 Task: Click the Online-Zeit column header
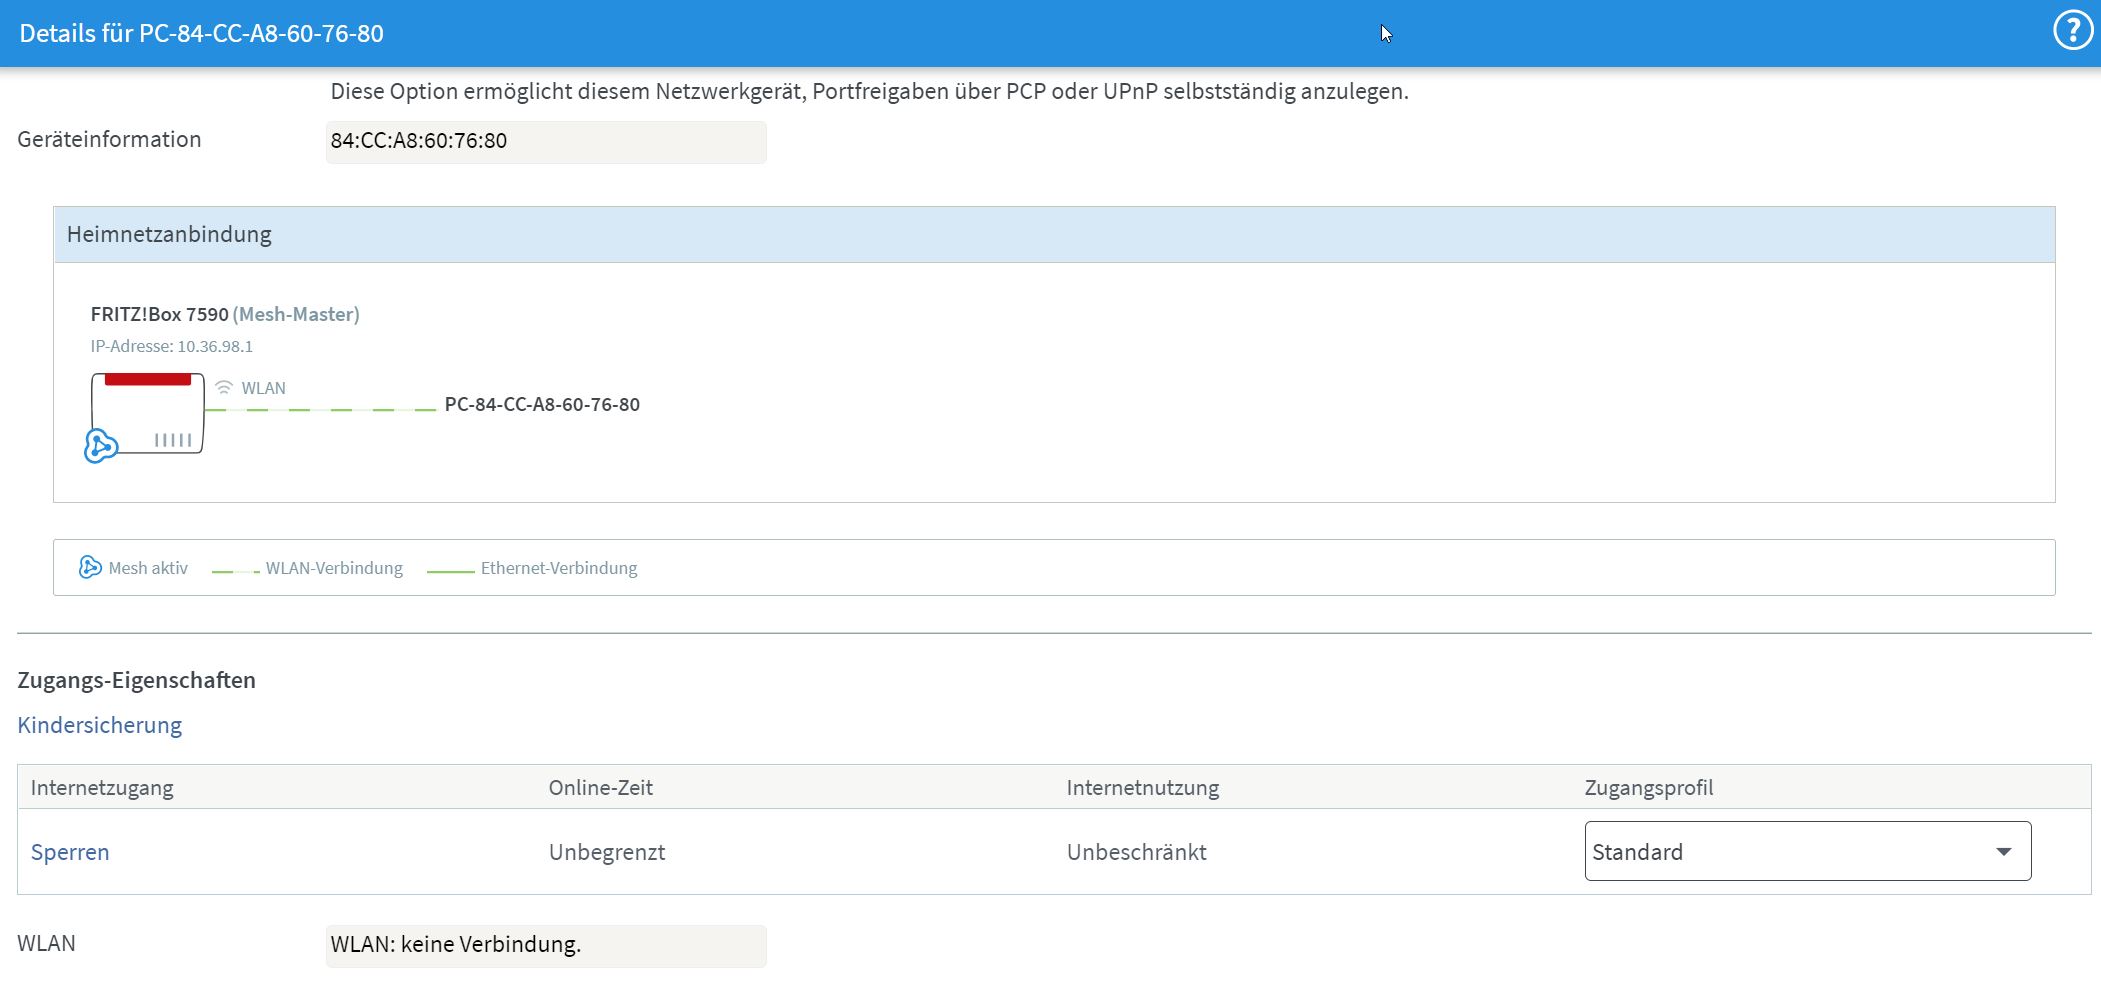[600, 787]
